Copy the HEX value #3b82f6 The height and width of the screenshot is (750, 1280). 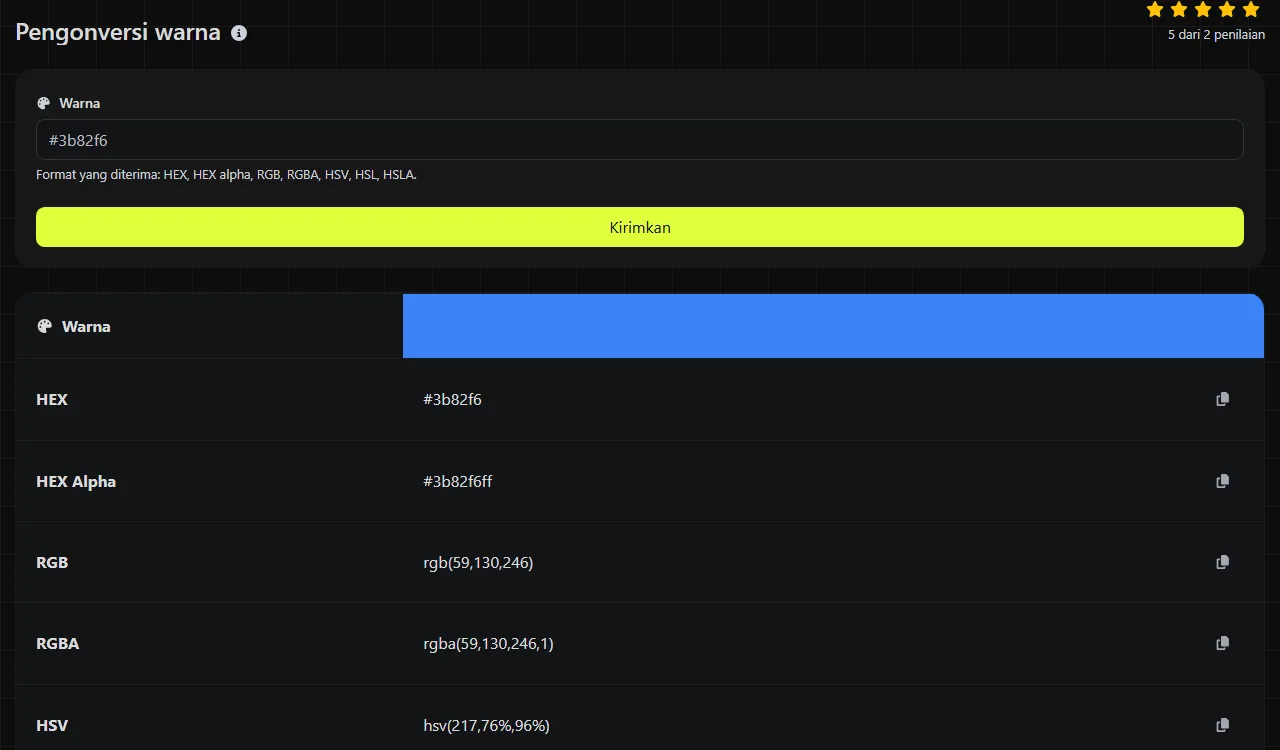pos(1222,399)
